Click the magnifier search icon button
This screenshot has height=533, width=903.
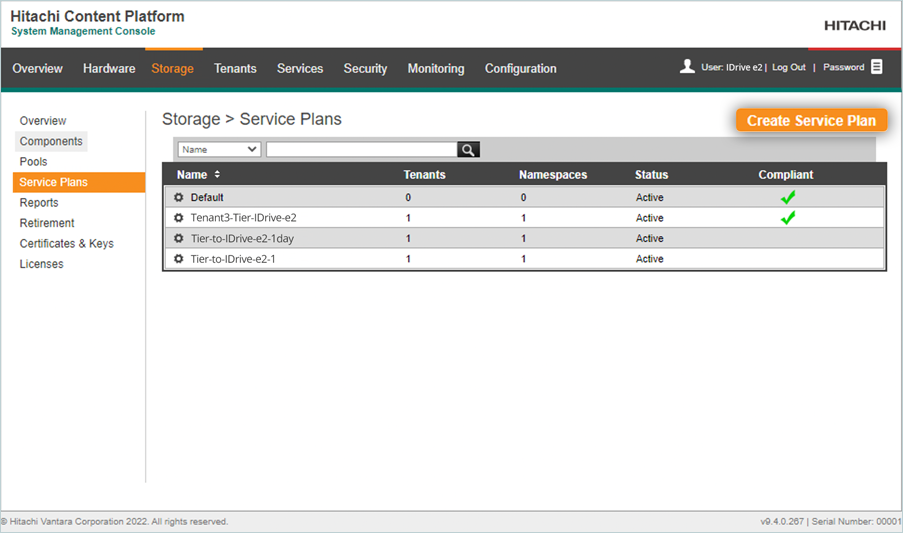[468, 150]
